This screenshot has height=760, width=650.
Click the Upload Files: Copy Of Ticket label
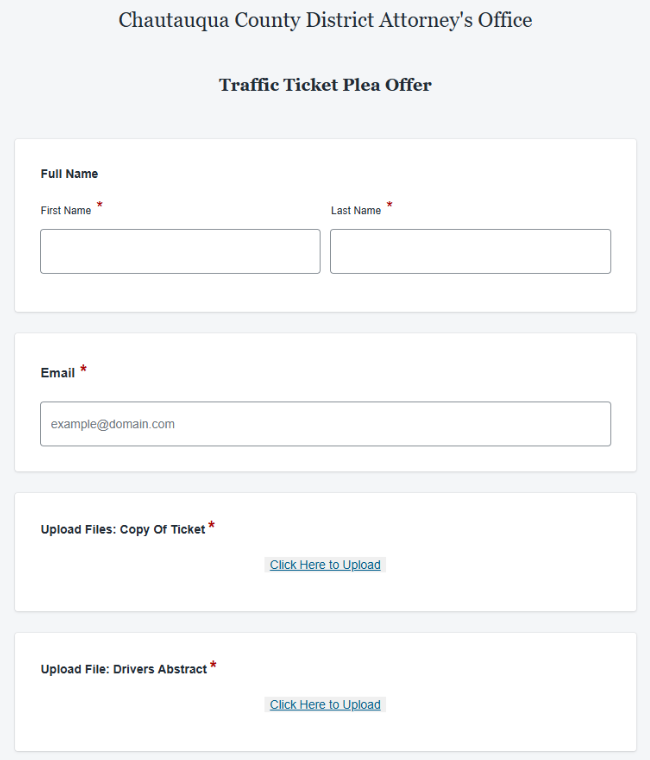pos(123,529)
